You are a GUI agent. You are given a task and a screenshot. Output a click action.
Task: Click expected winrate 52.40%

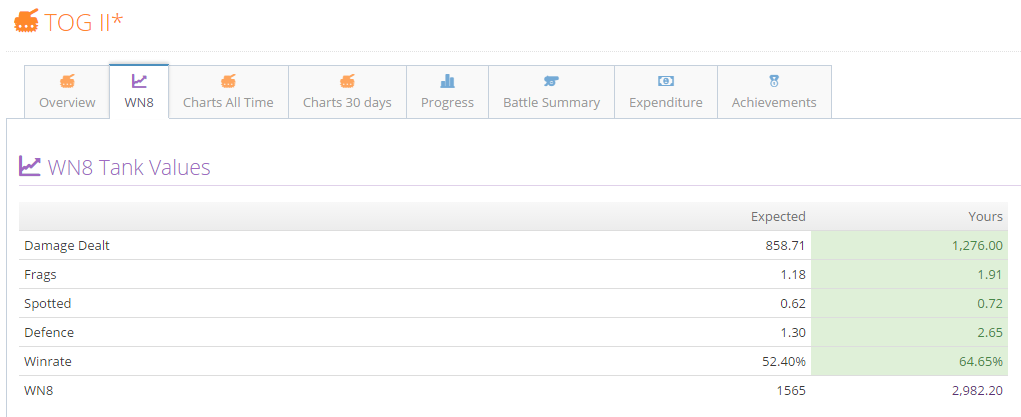(784, 362)
